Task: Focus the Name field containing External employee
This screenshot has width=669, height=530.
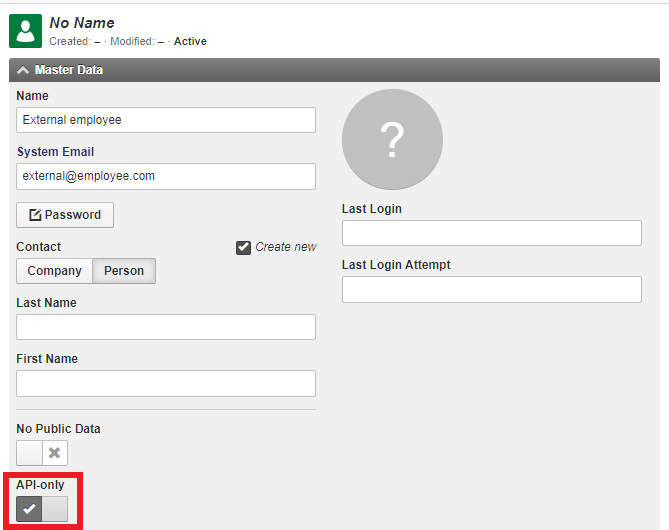Action: coord(166,120)
